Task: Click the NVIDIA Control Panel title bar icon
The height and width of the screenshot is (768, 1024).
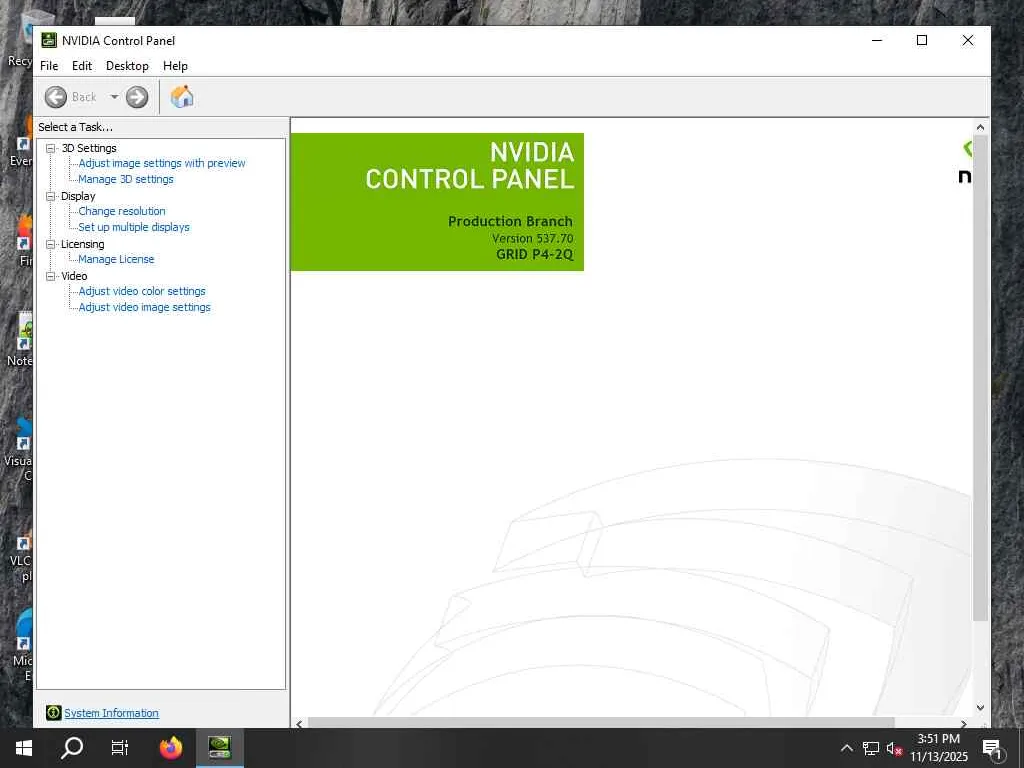Action: tap(49, 40)
